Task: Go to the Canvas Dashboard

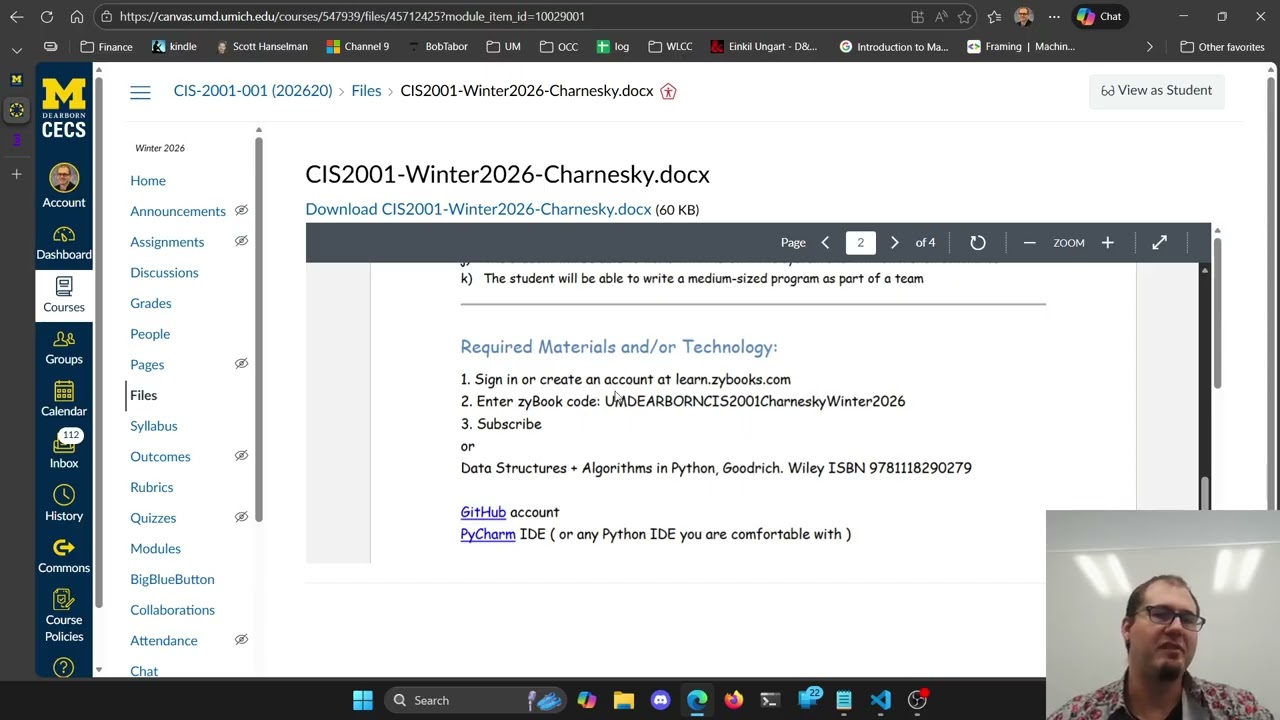Action: click(64, 243)
